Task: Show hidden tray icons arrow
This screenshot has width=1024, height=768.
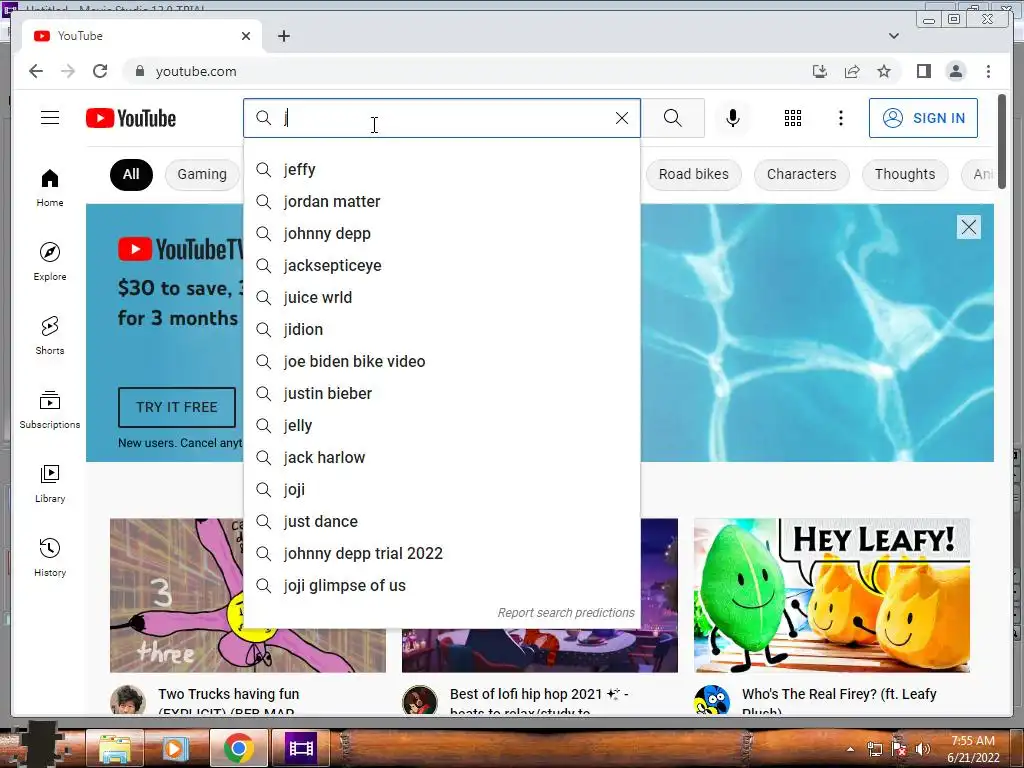Action: pos(850,750)
